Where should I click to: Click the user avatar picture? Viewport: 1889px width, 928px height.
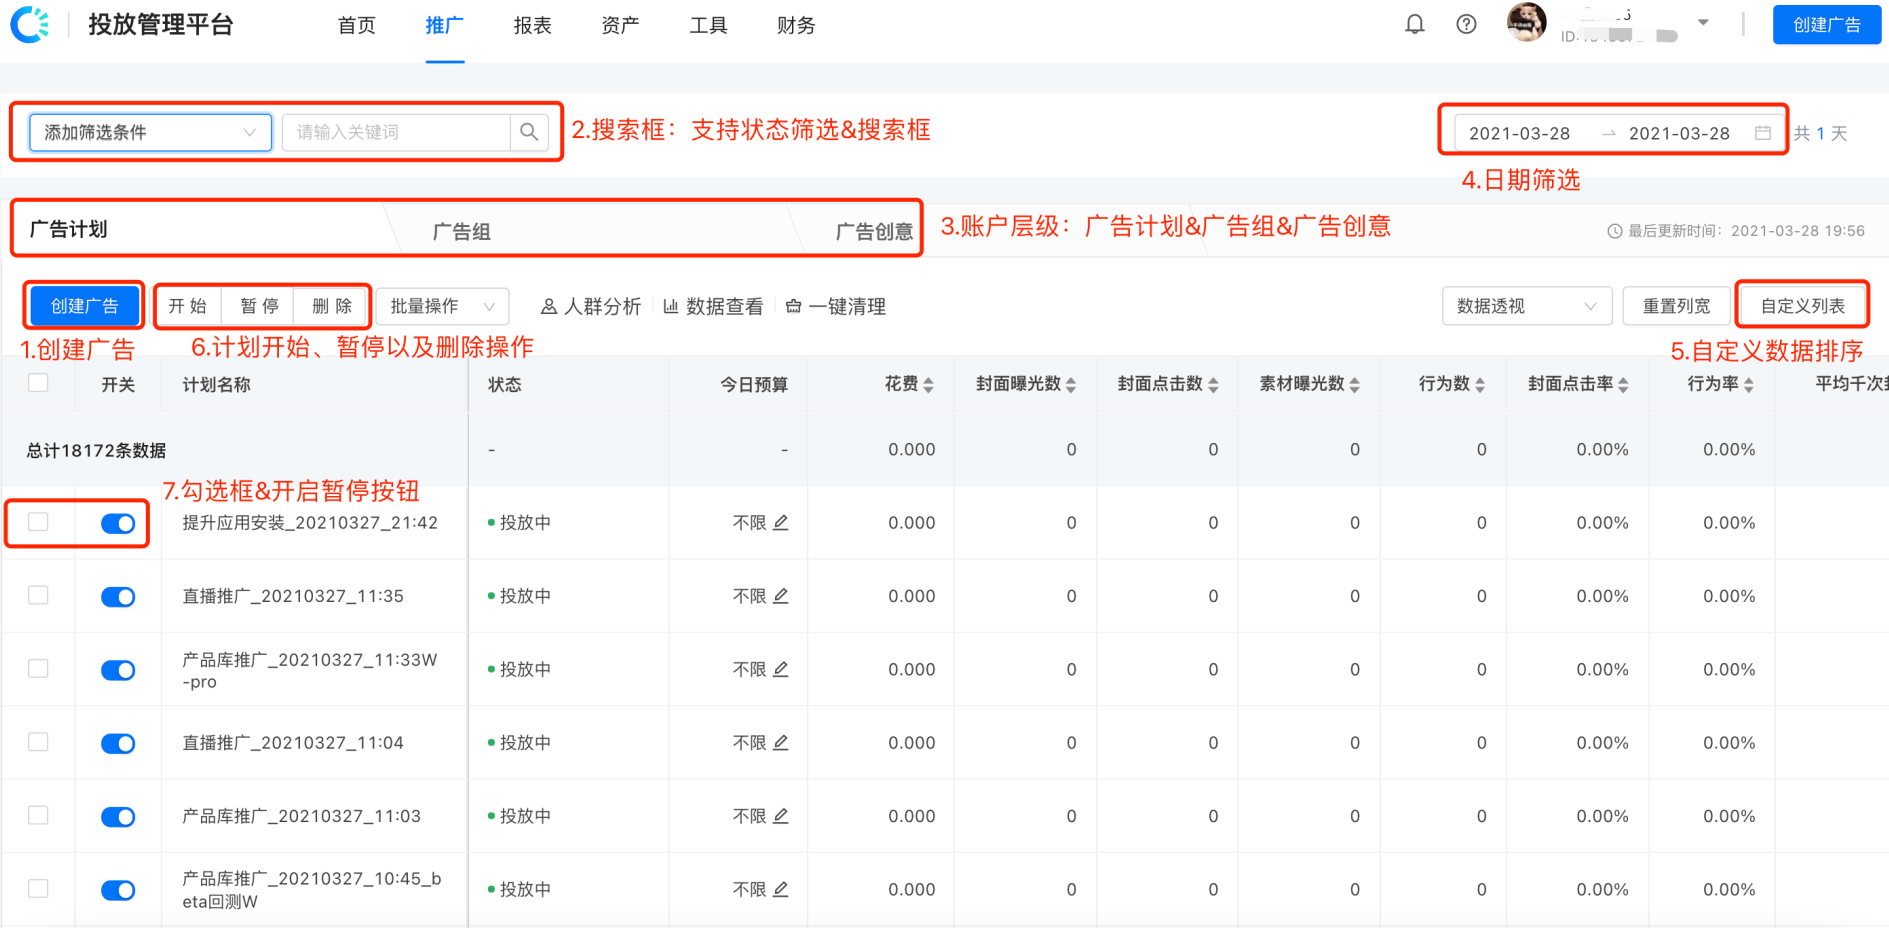(x=1524, y=22)
